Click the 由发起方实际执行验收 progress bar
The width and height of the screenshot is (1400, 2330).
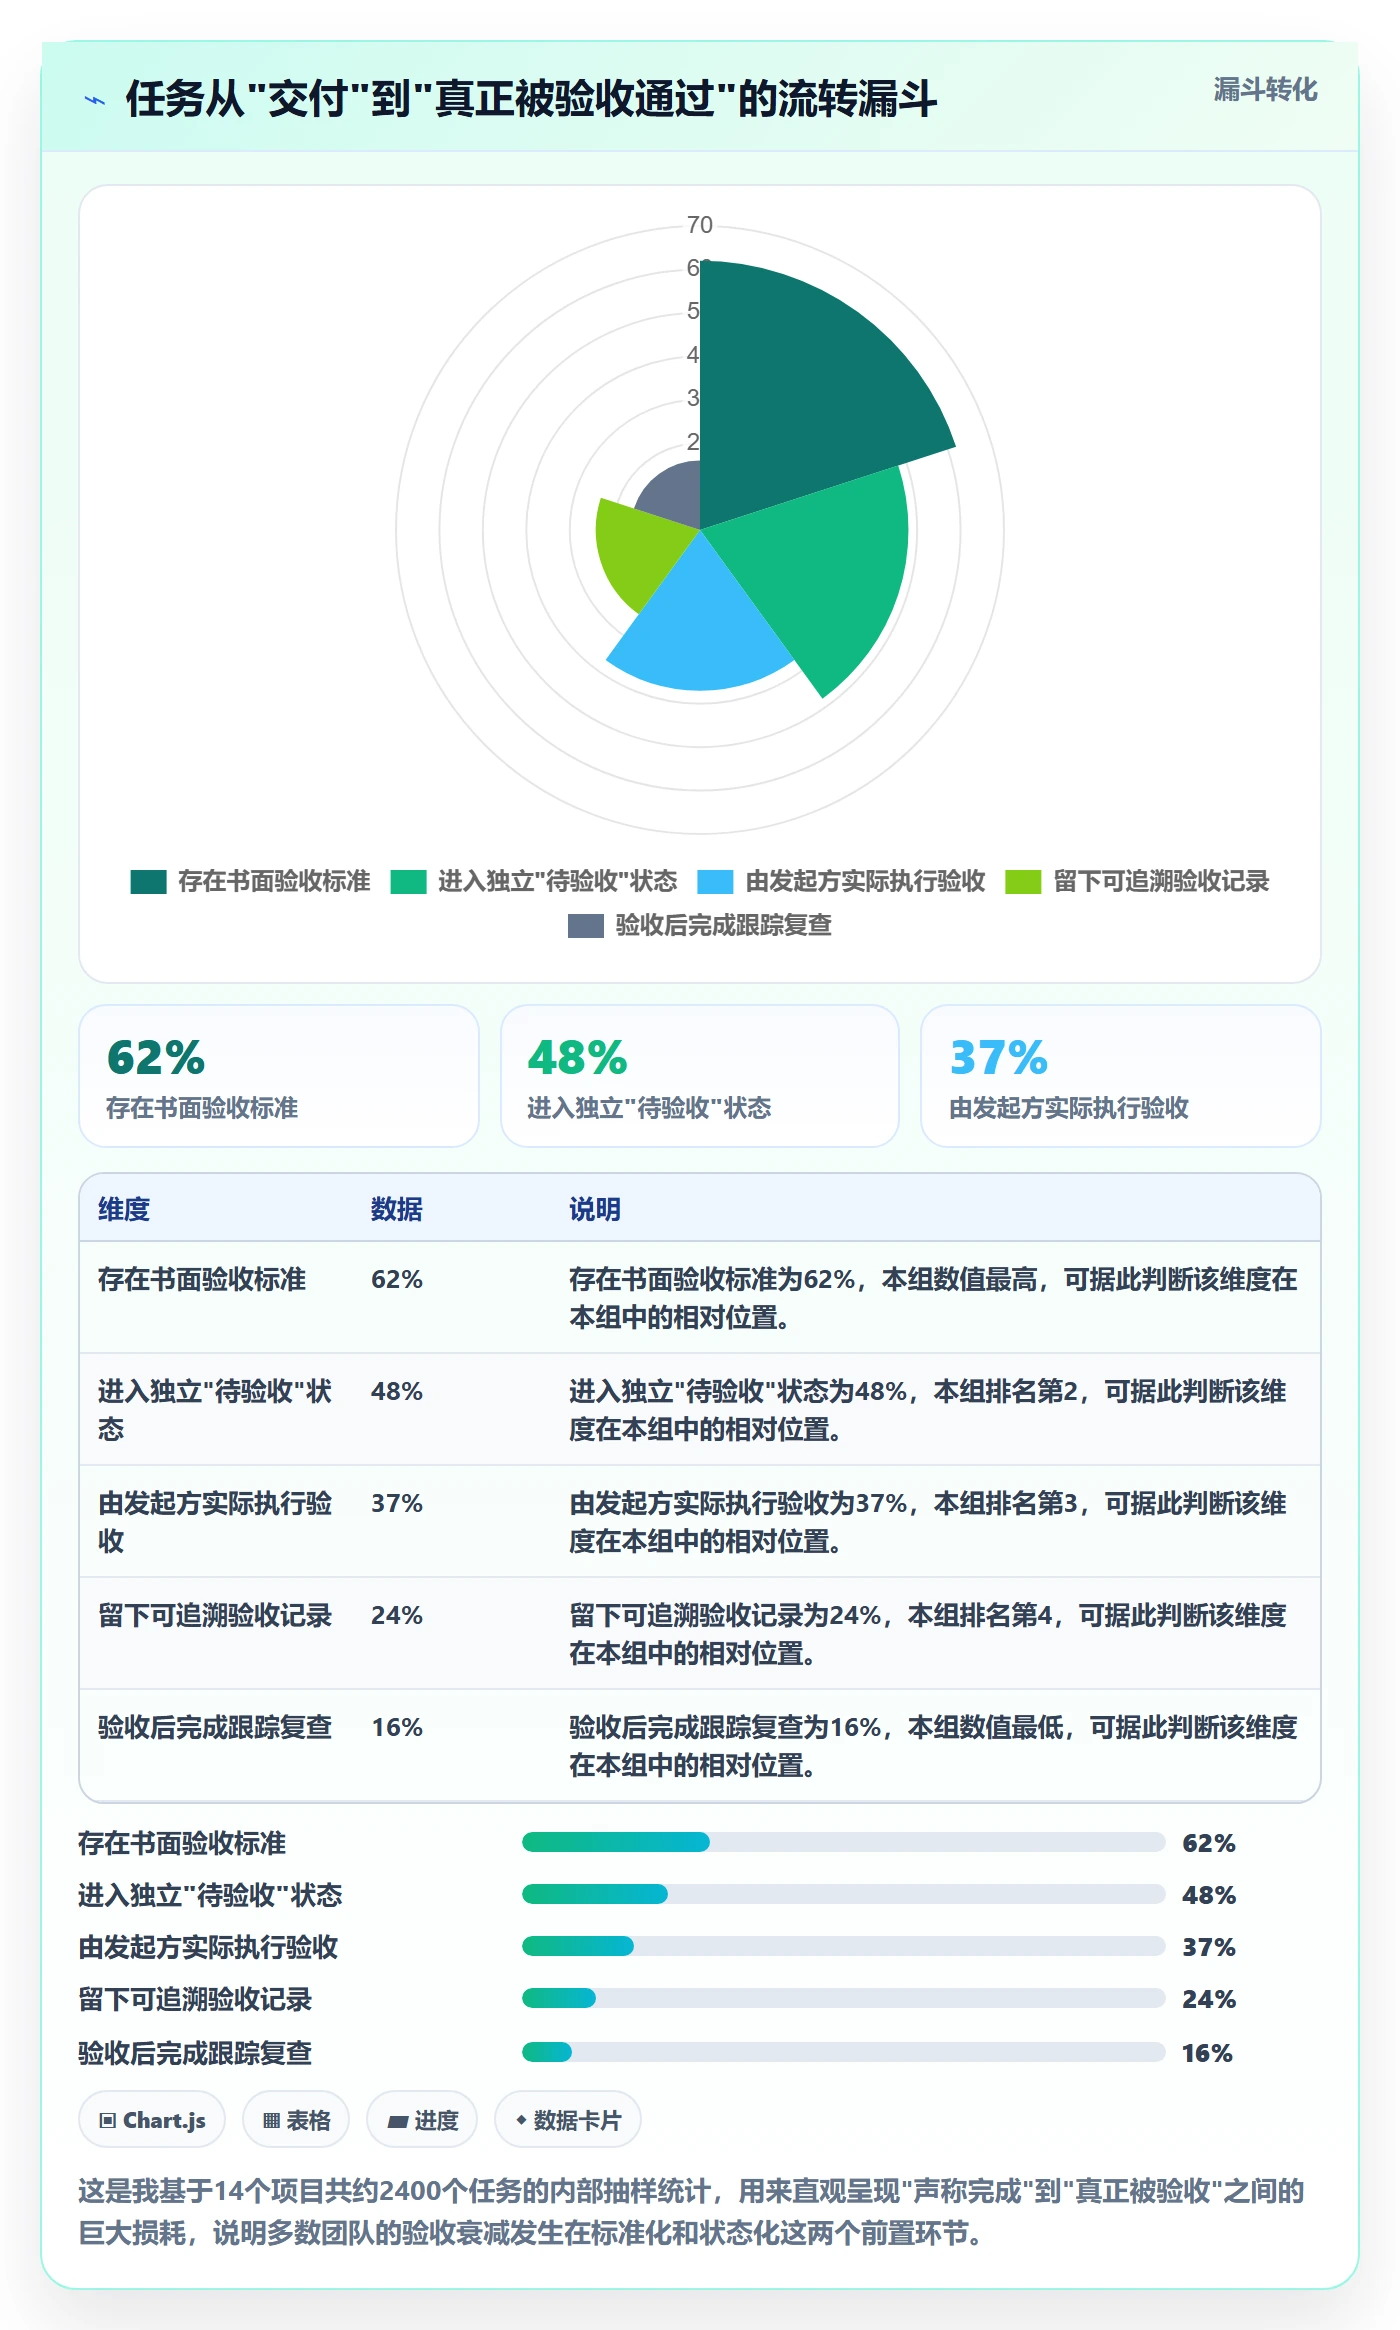(x=843, y=1946)
